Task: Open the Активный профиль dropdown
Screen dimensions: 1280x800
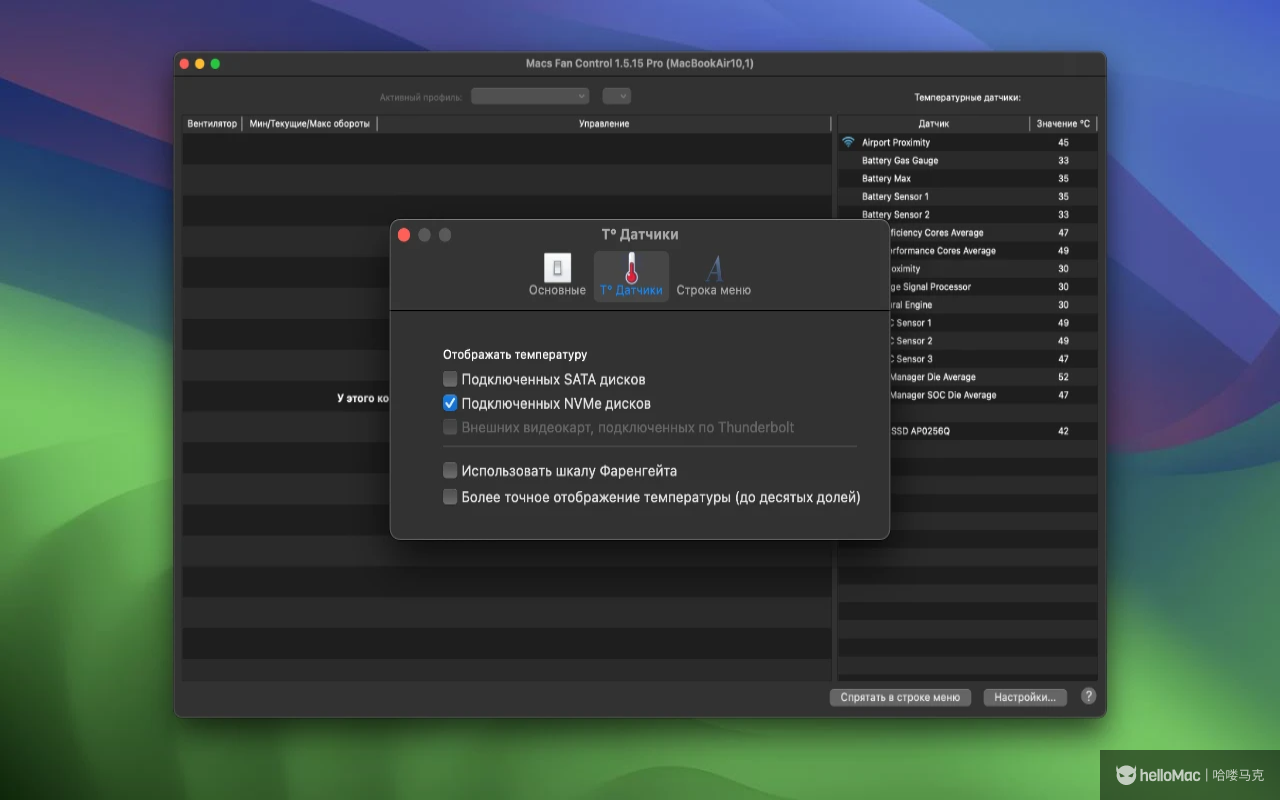Action: [530, 96]
